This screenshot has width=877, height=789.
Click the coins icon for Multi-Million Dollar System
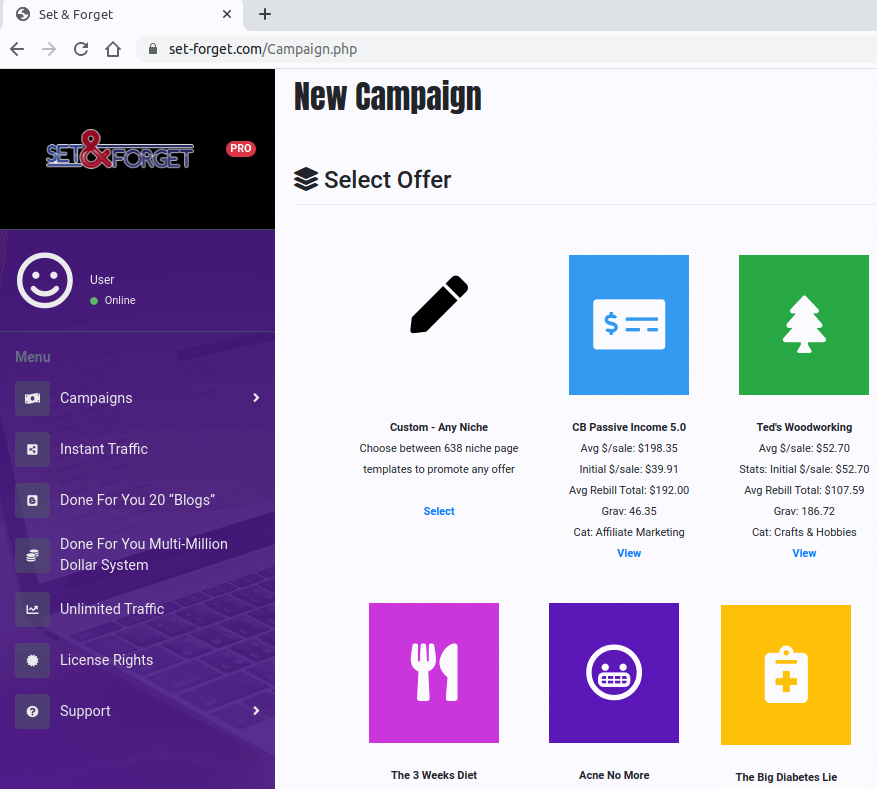[32, 555]
